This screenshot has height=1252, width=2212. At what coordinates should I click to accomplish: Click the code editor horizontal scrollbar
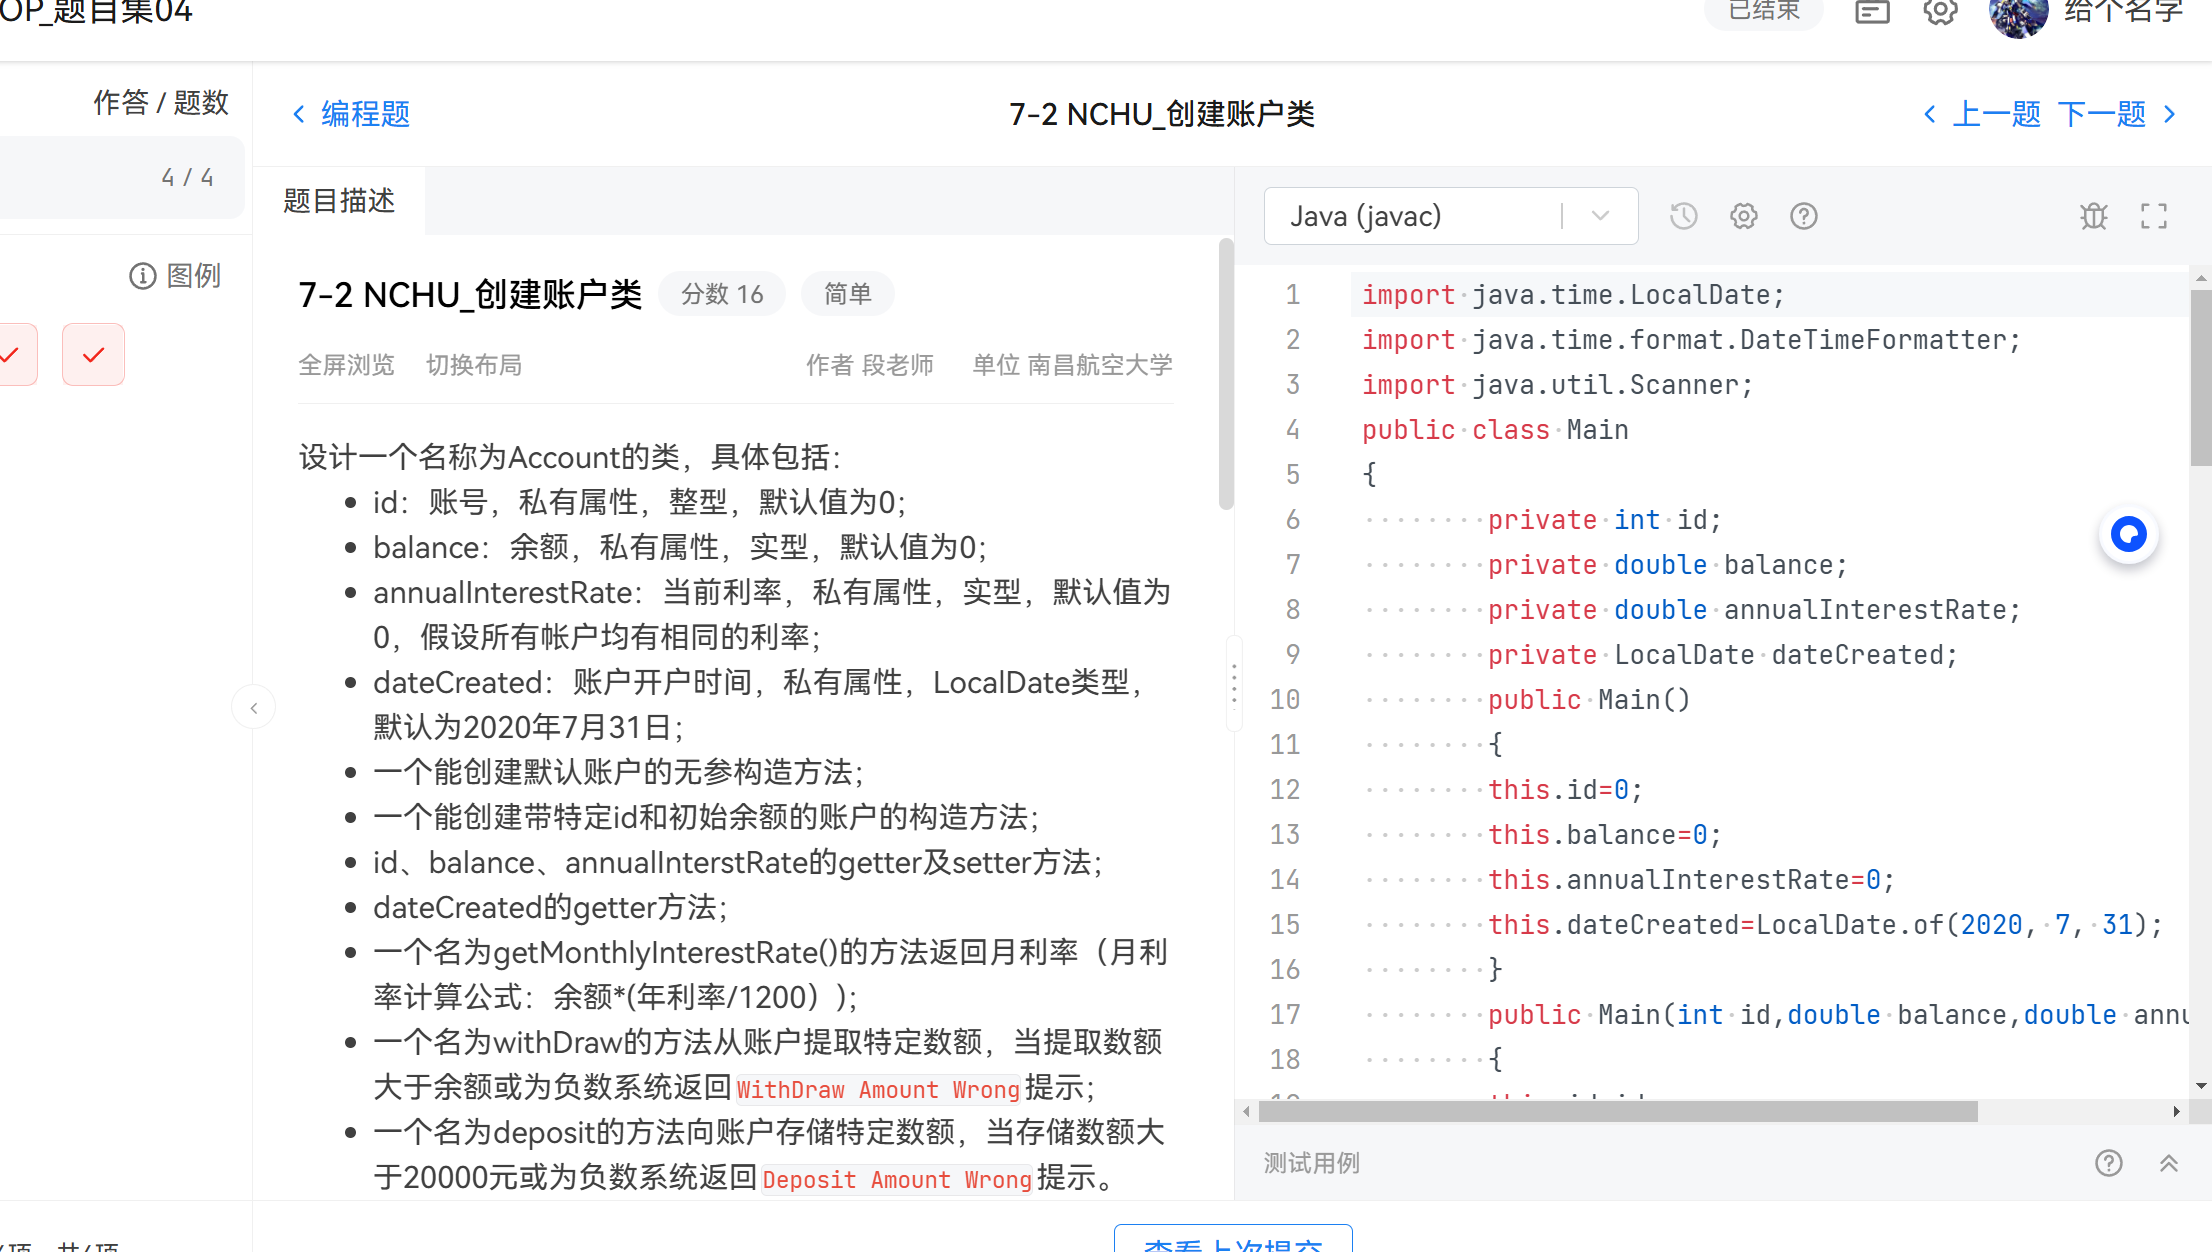(x=1618, y=1111)
